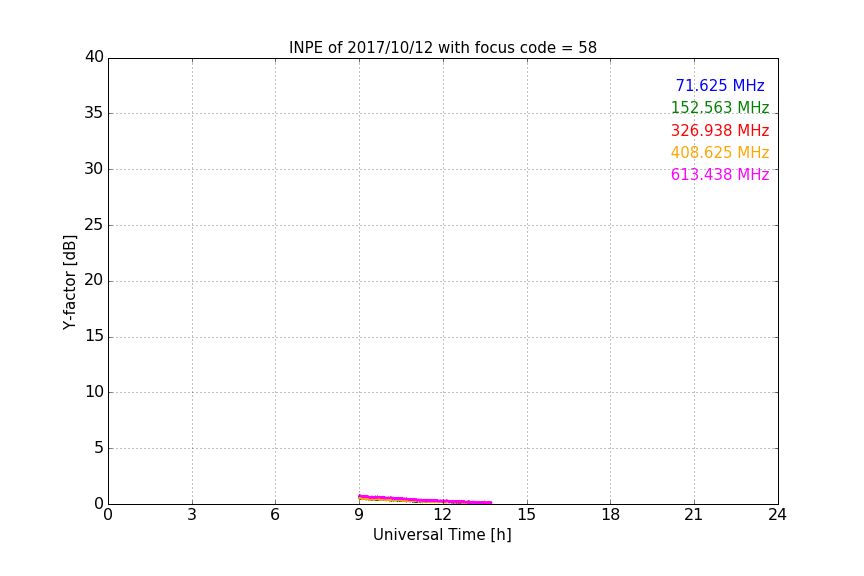Viewport: 864px width, 576px height.
Task: Select the magenta 613.438 MHz legend label
Action: [x=720, y=175]
